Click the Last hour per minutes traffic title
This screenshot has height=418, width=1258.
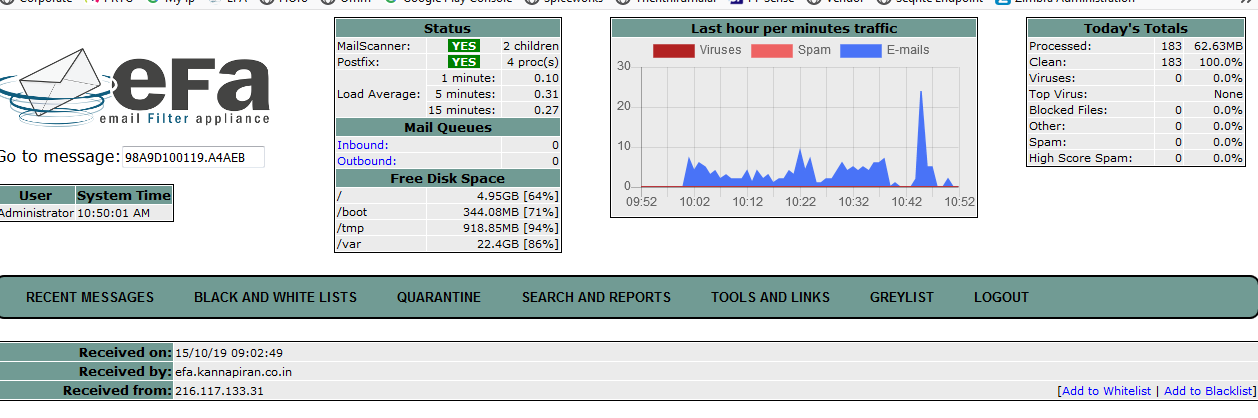[794, 29]
